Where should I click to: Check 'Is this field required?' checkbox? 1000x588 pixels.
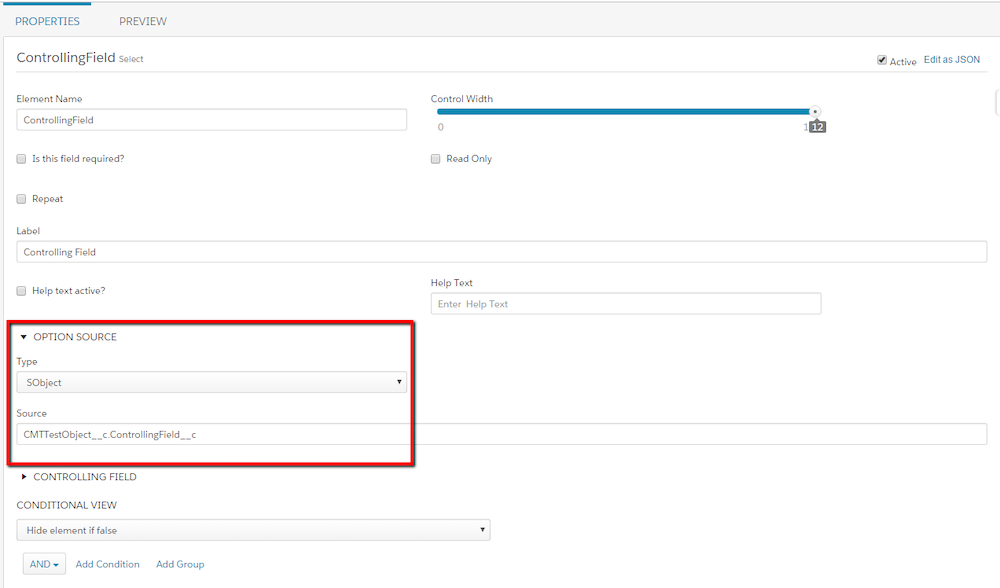(x=22, y=159)
